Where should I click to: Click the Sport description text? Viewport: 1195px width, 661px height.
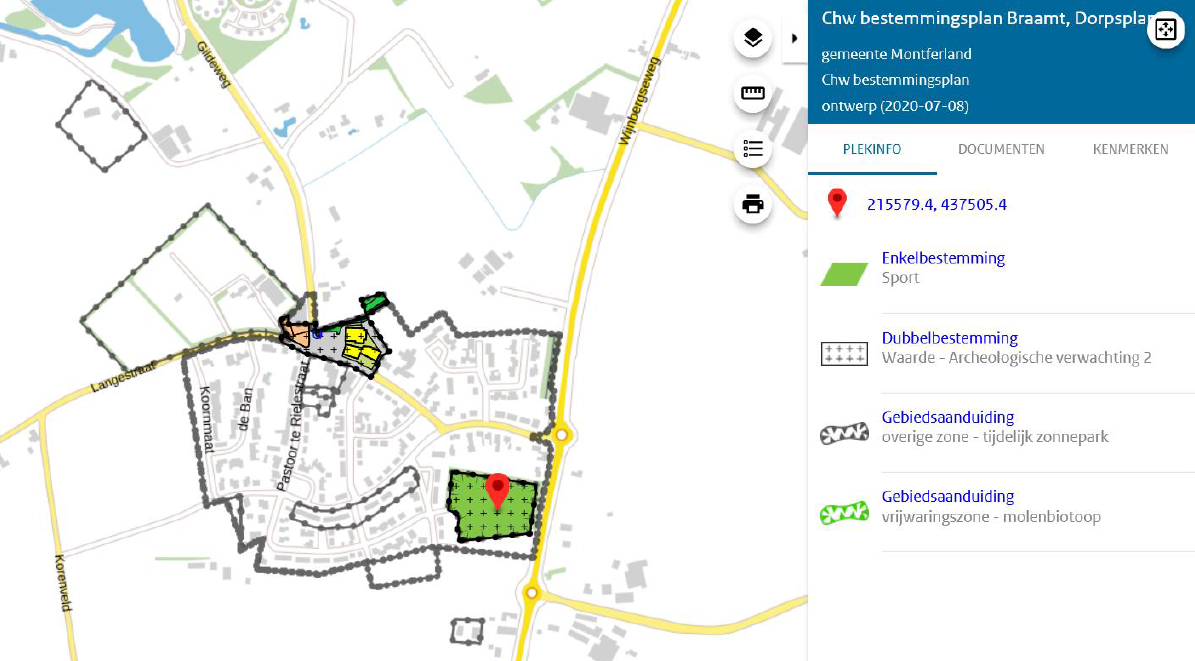coord(901,278)
